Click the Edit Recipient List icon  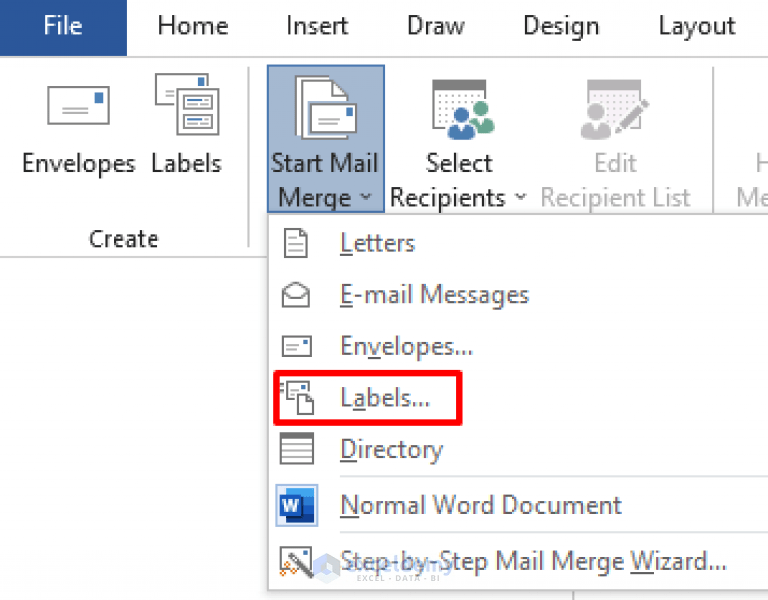[x=614, y=110]
